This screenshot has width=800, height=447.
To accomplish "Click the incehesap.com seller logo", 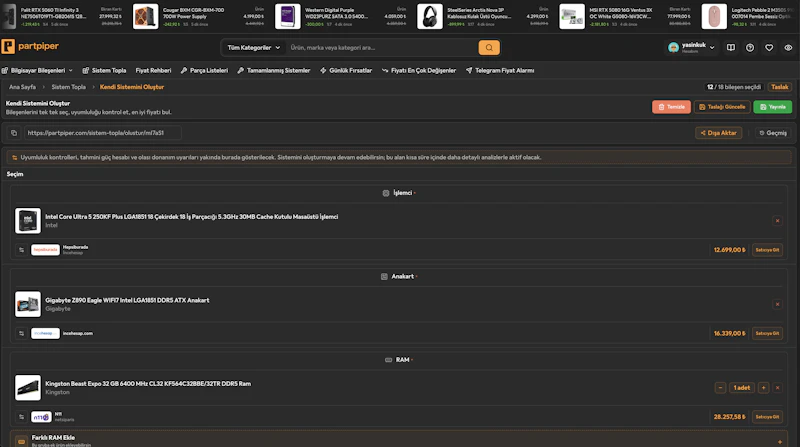I will [45, 333].
